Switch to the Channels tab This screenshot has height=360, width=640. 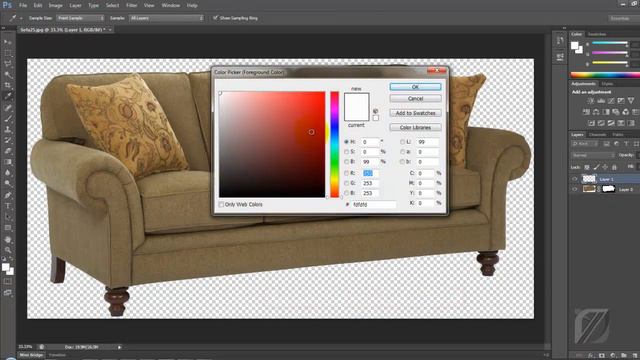point(598,134)
